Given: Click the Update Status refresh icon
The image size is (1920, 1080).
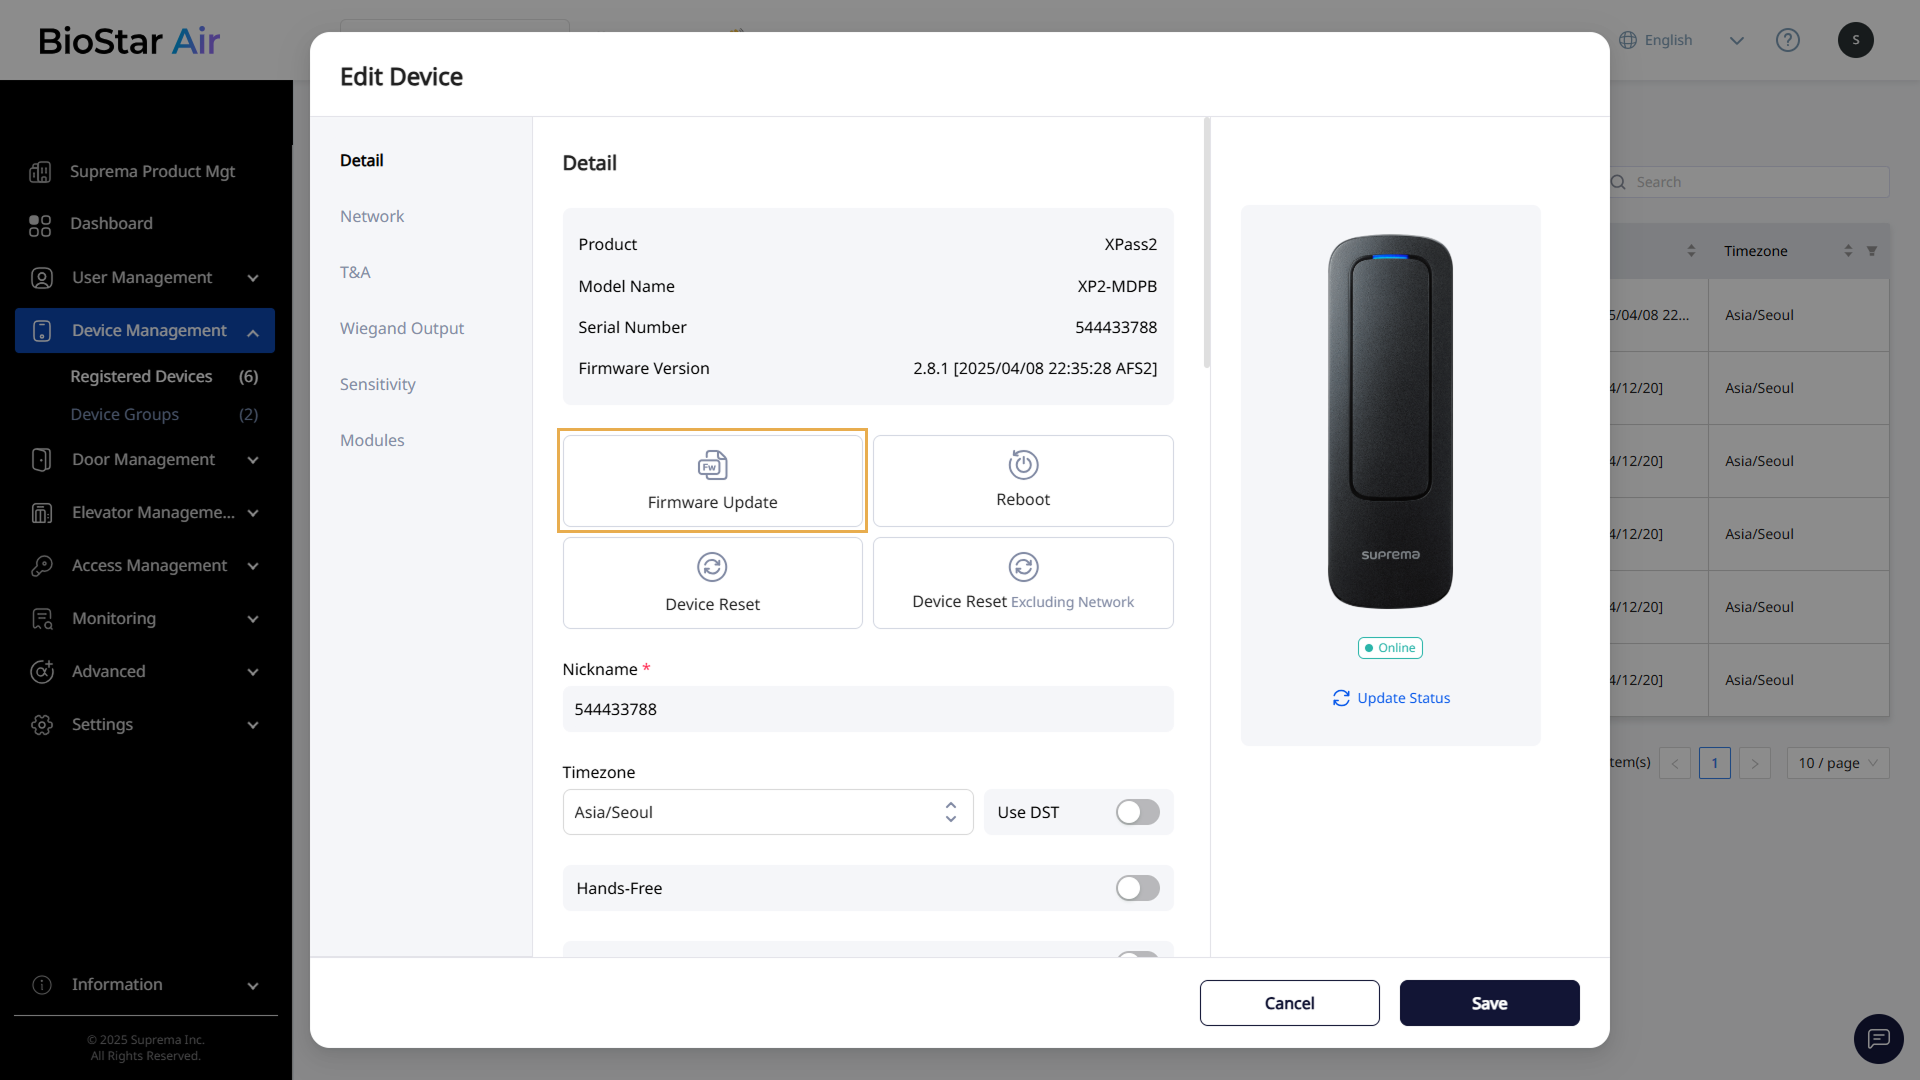Looking at the screenshot, I should 1341,698.
